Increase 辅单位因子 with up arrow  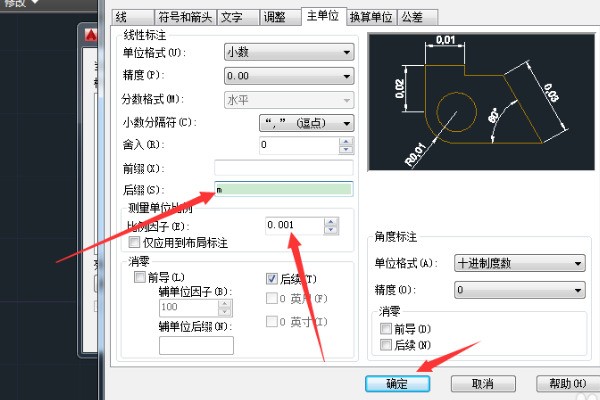(225, 304)
